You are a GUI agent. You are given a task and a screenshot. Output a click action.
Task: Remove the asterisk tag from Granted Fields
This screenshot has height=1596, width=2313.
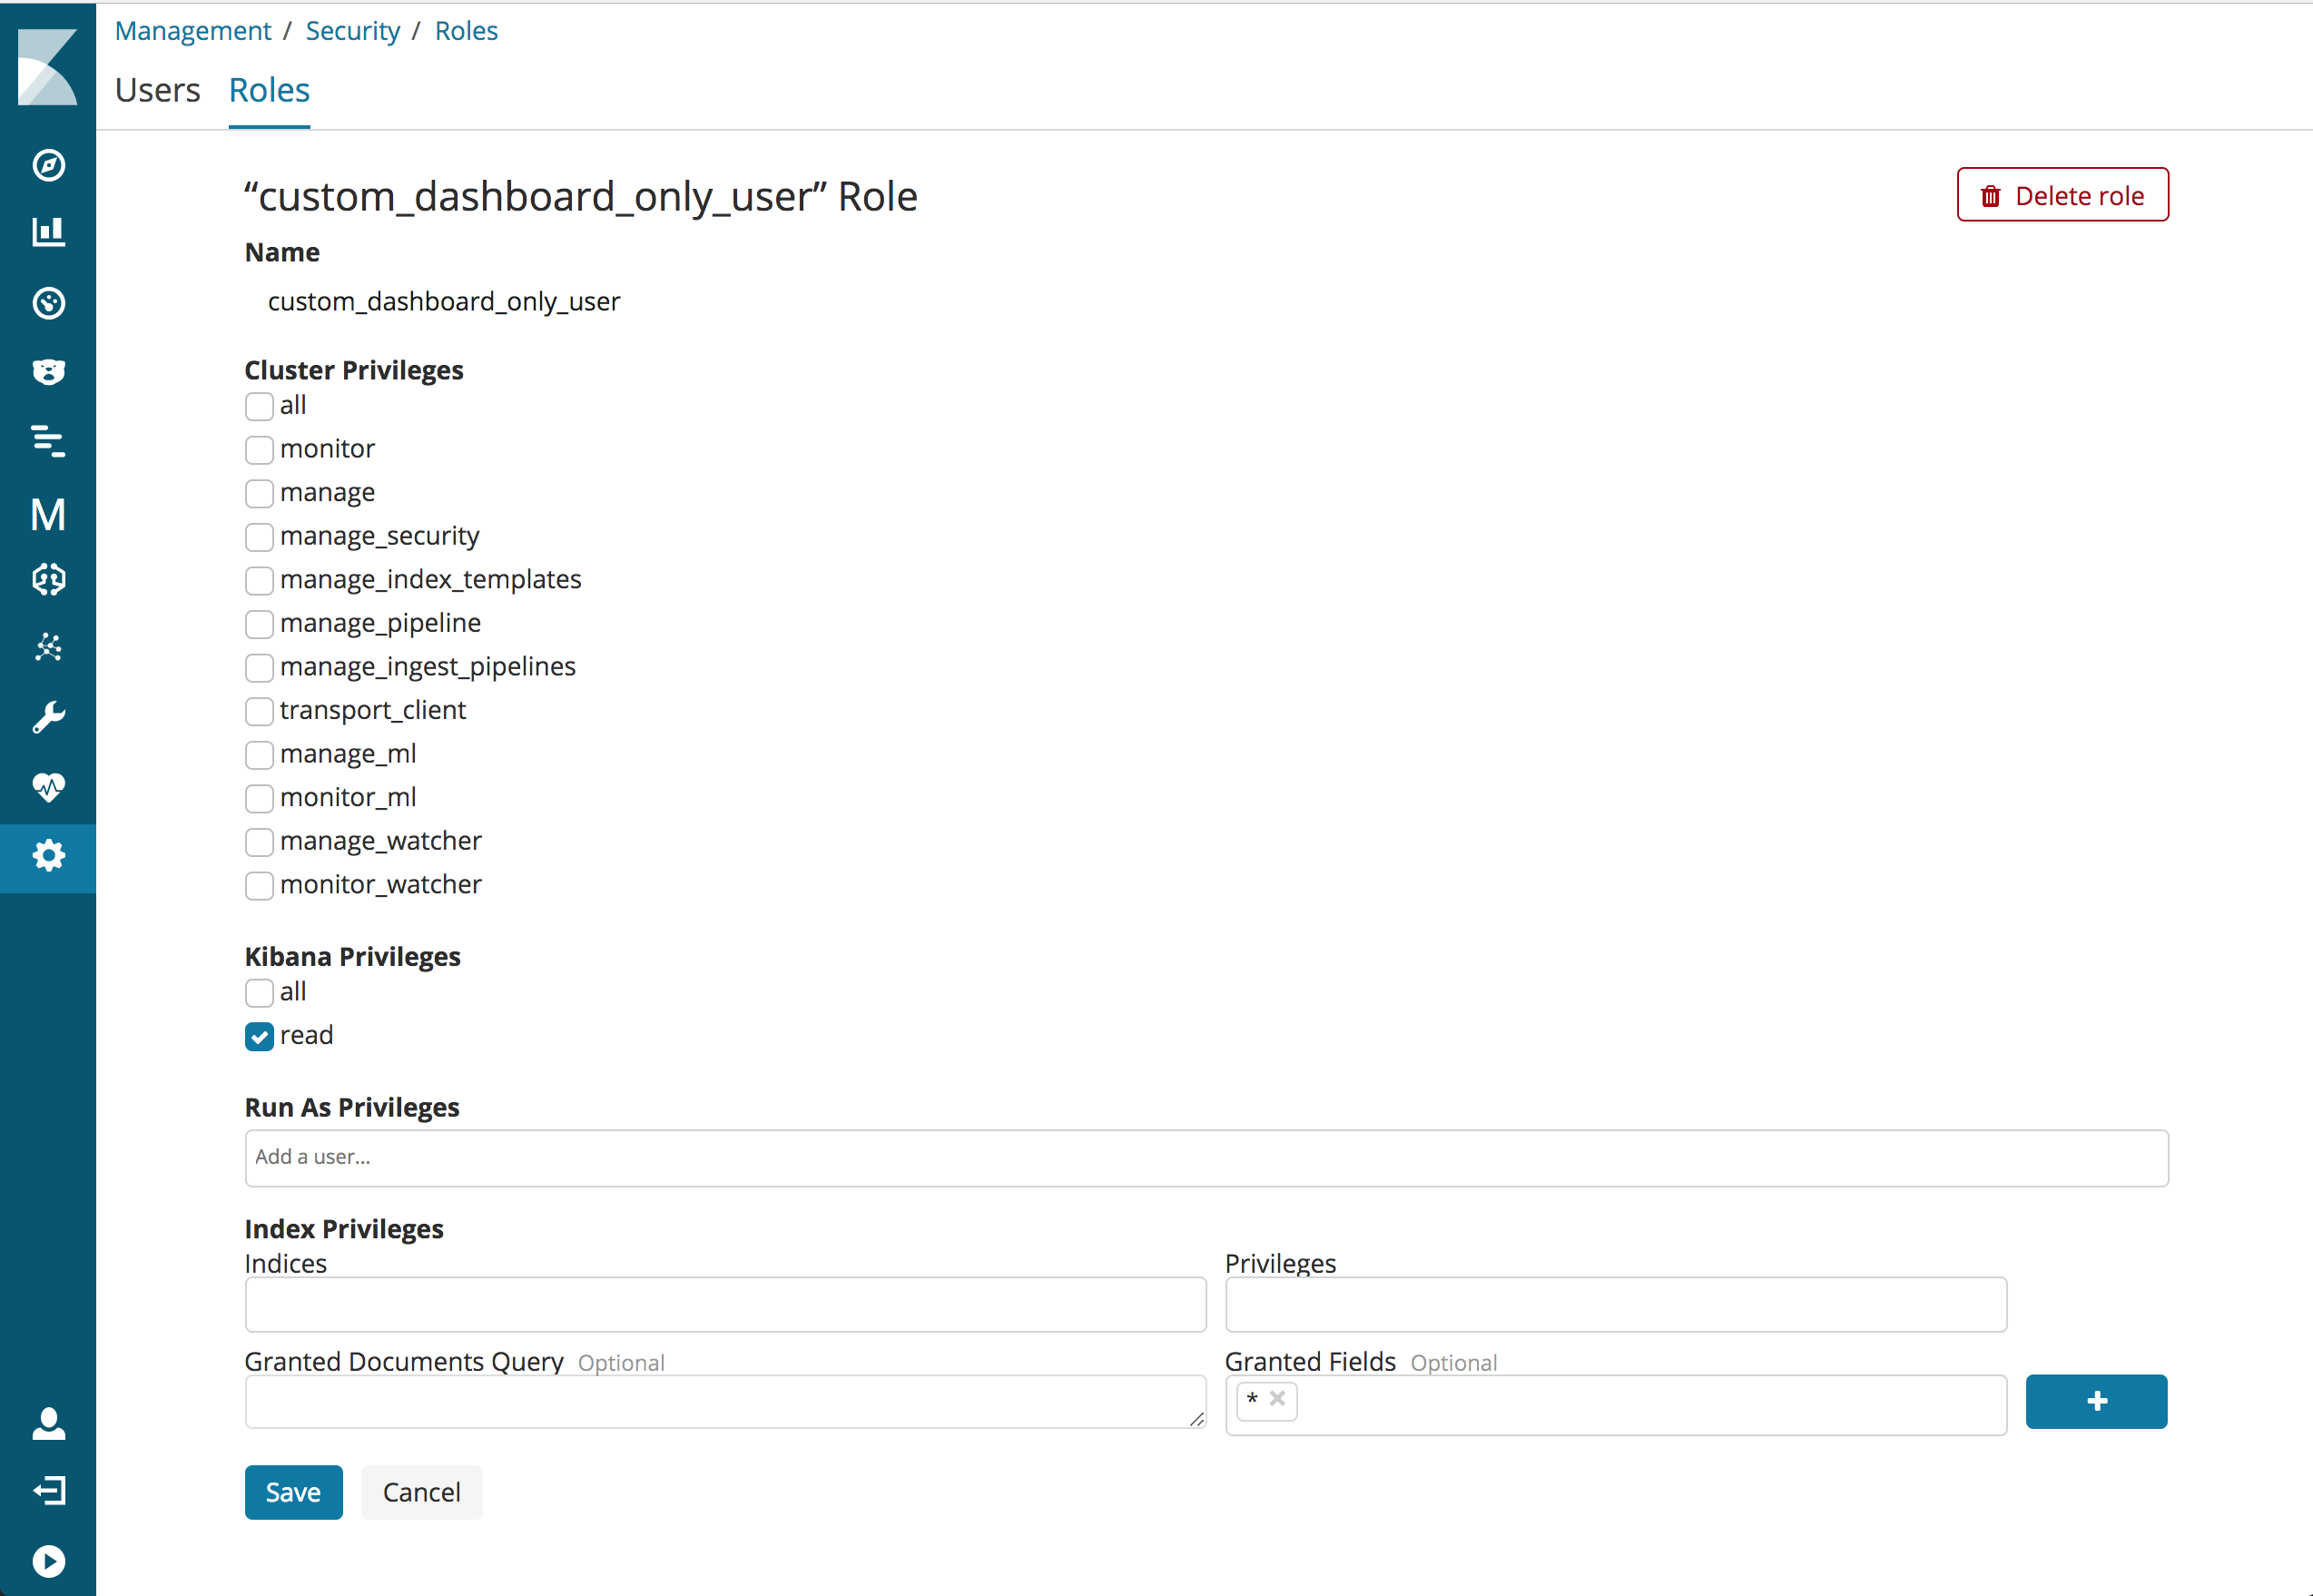pos(1276,1401)
